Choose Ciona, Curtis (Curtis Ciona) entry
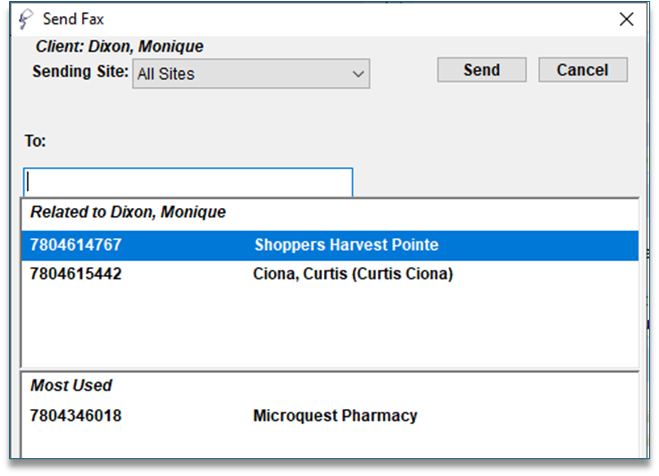Image resolution: width=659 pixels, height=476 pixels. (353, 274)
